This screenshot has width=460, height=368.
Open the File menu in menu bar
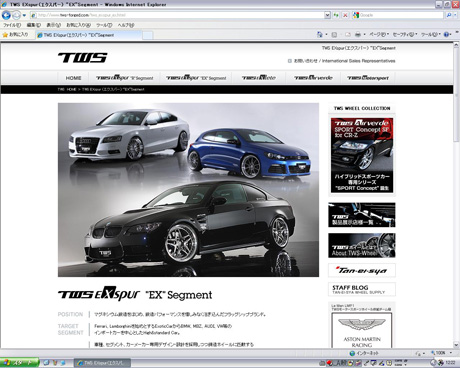12,25
